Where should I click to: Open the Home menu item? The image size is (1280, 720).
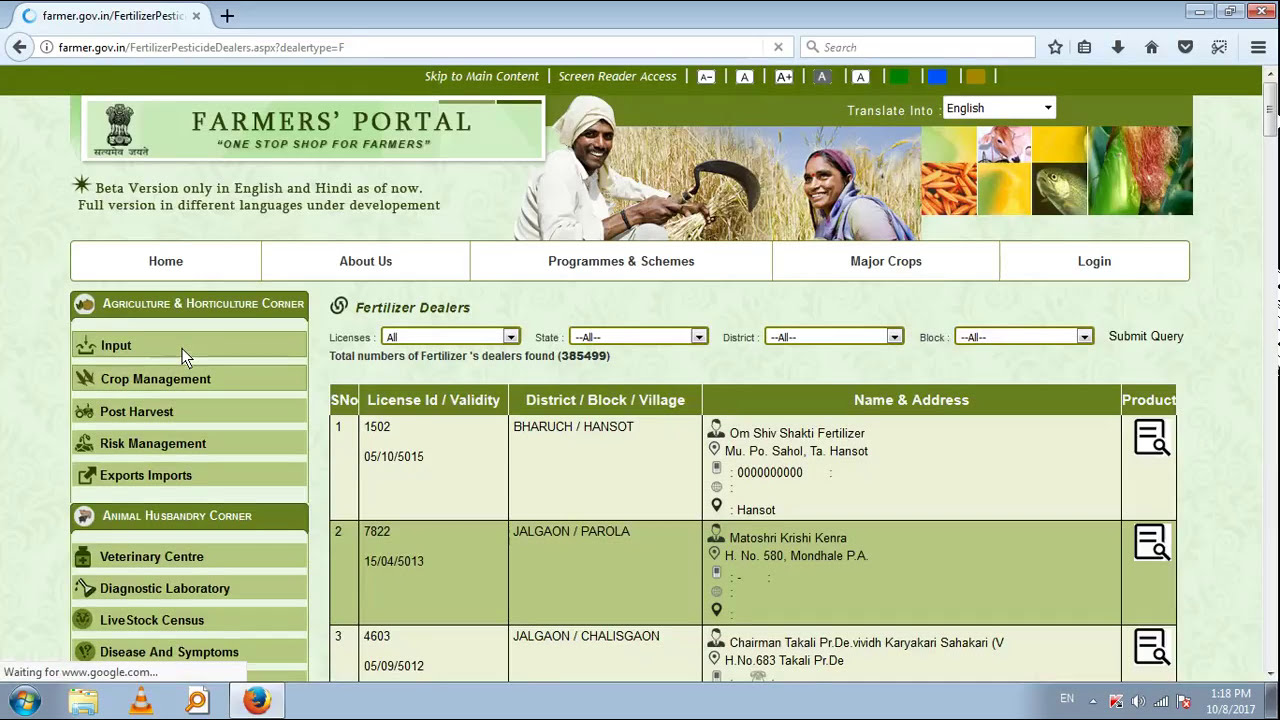pos(166,261)
